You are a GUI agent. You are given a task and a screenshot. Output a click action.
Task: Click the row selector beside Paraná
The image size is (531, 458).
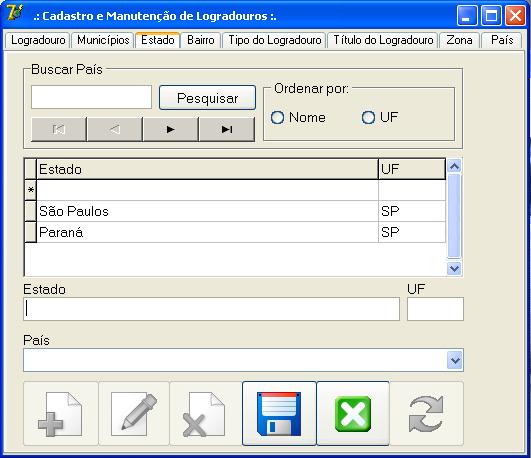click(30, 232)
